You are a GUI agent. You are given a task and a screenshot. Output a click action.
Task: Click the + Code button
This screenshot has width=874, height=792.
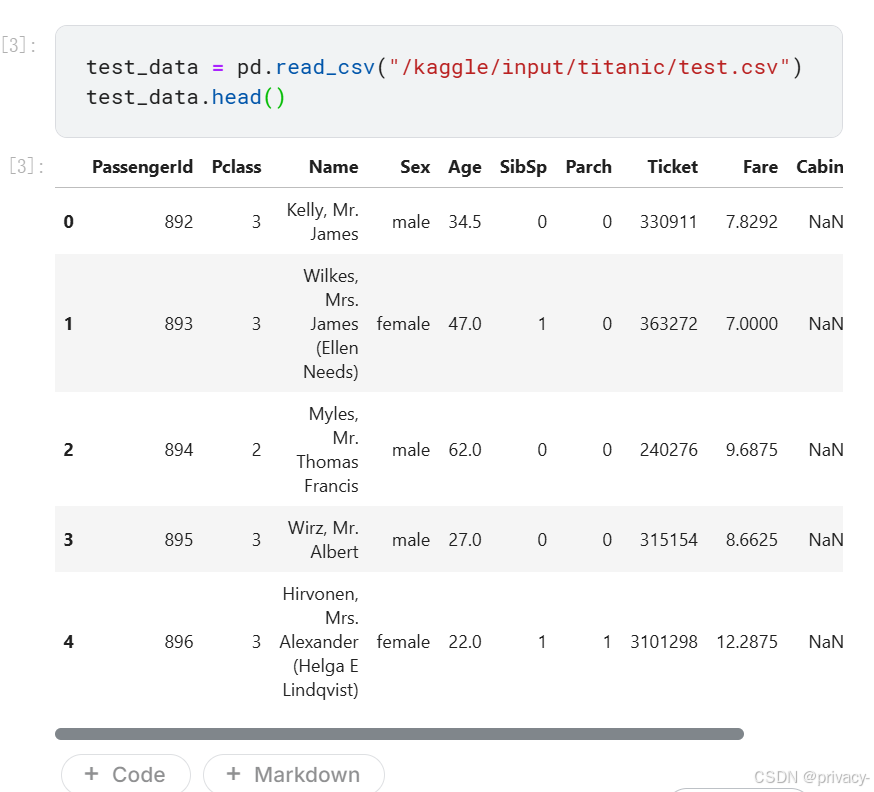(x=125, y=774)
